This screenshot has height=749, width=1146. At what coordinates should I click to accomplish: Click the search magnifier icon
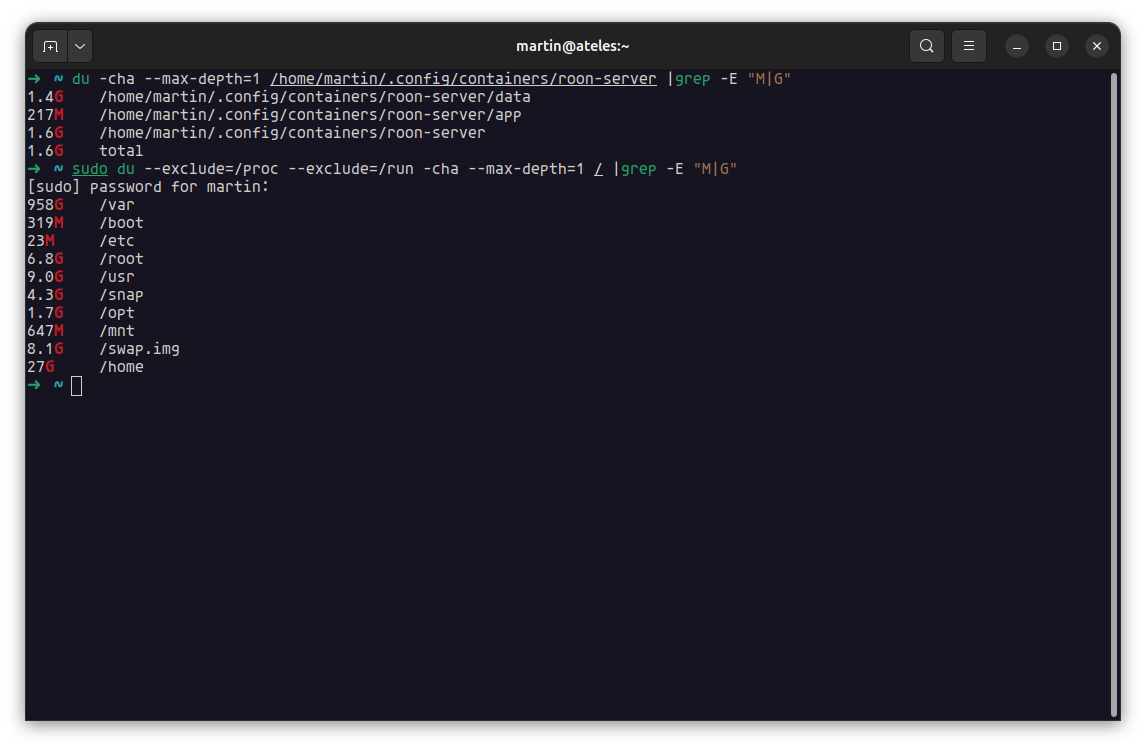click(x=927, y=46)
